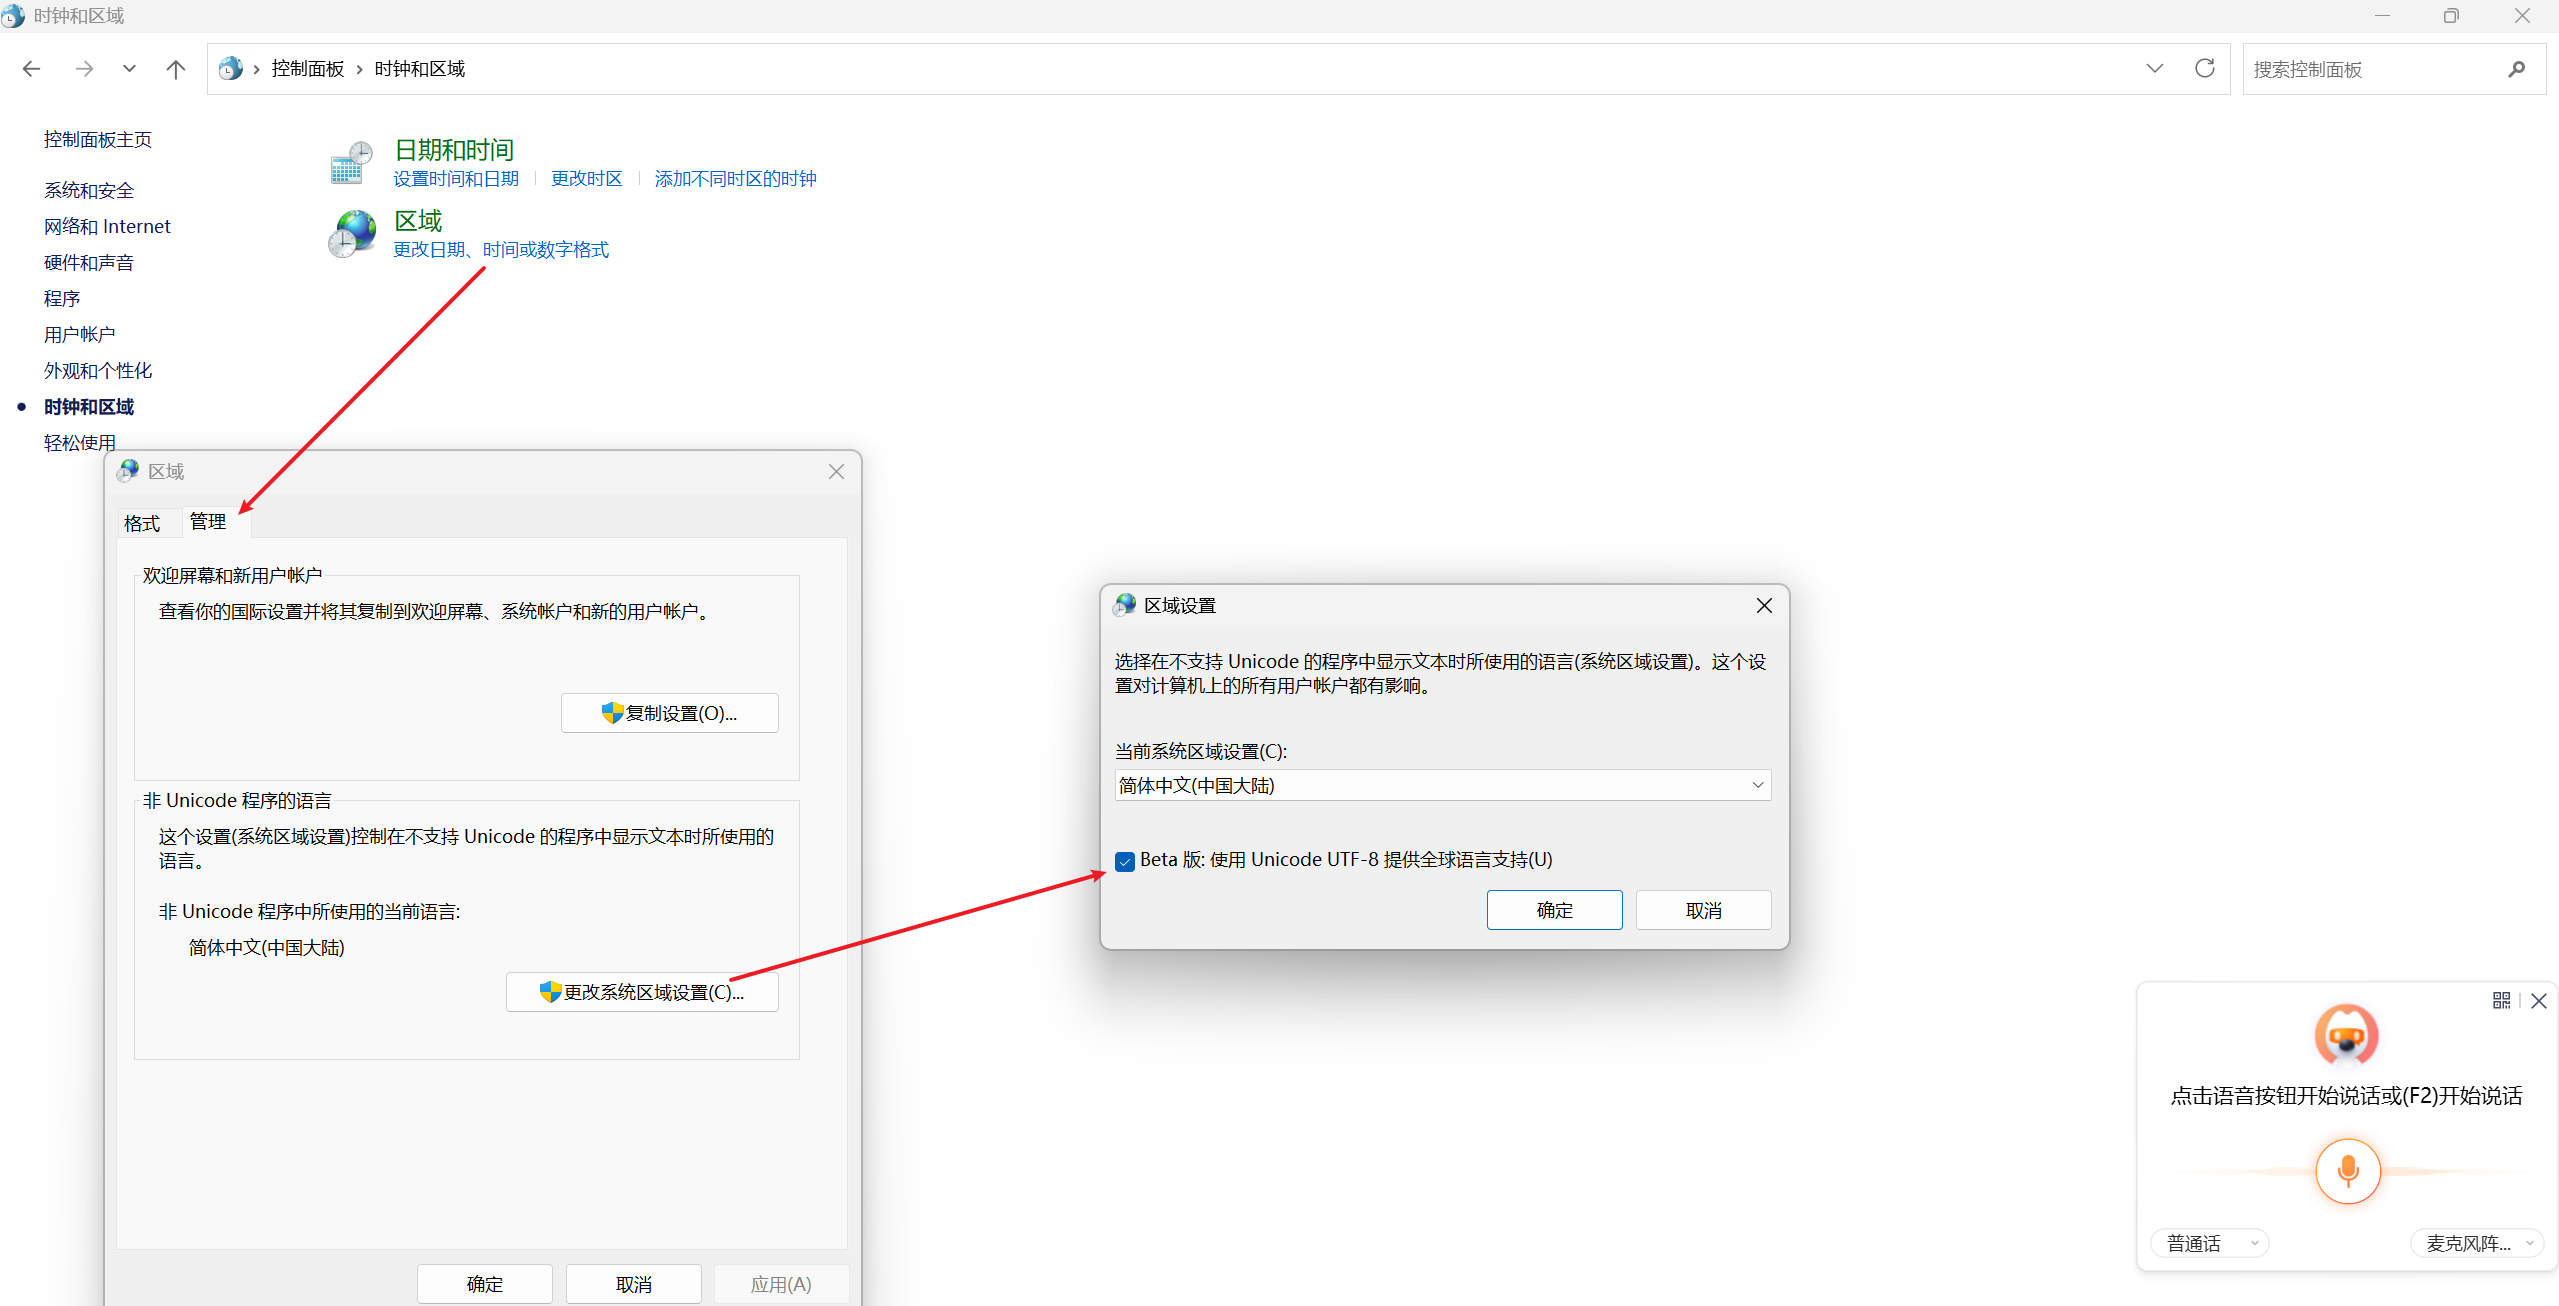This screenshot has height=1306, width=2559.
Task: Click the 日期和时间 calendar clock icon
Action: pos(351,162)
